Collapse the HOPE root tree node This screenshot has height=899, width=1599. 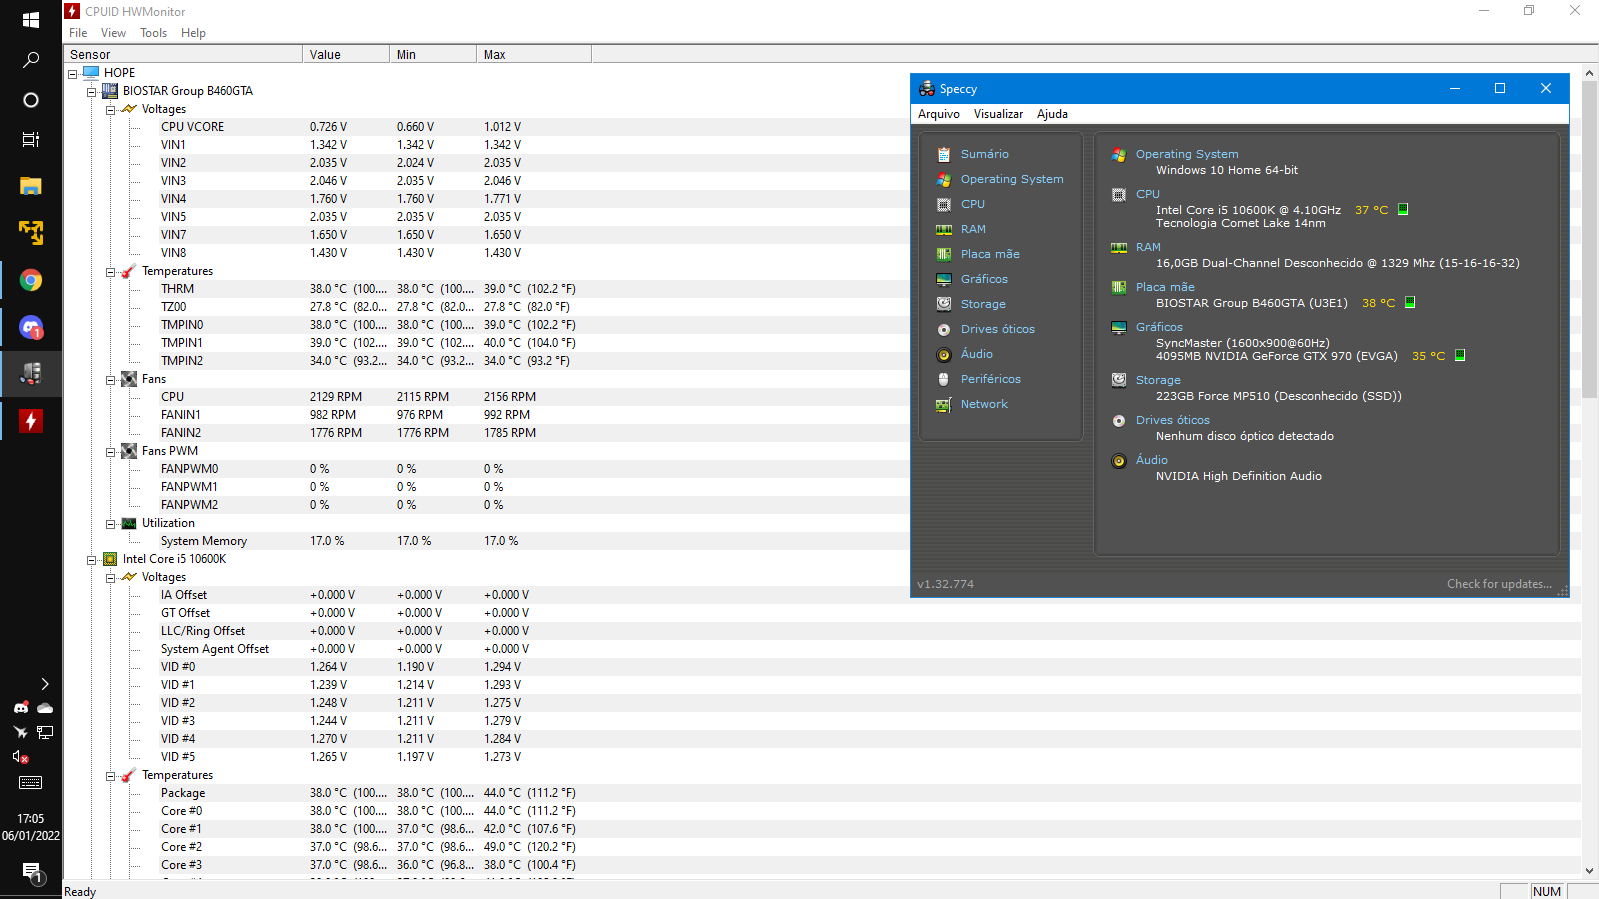coord(72,74)
